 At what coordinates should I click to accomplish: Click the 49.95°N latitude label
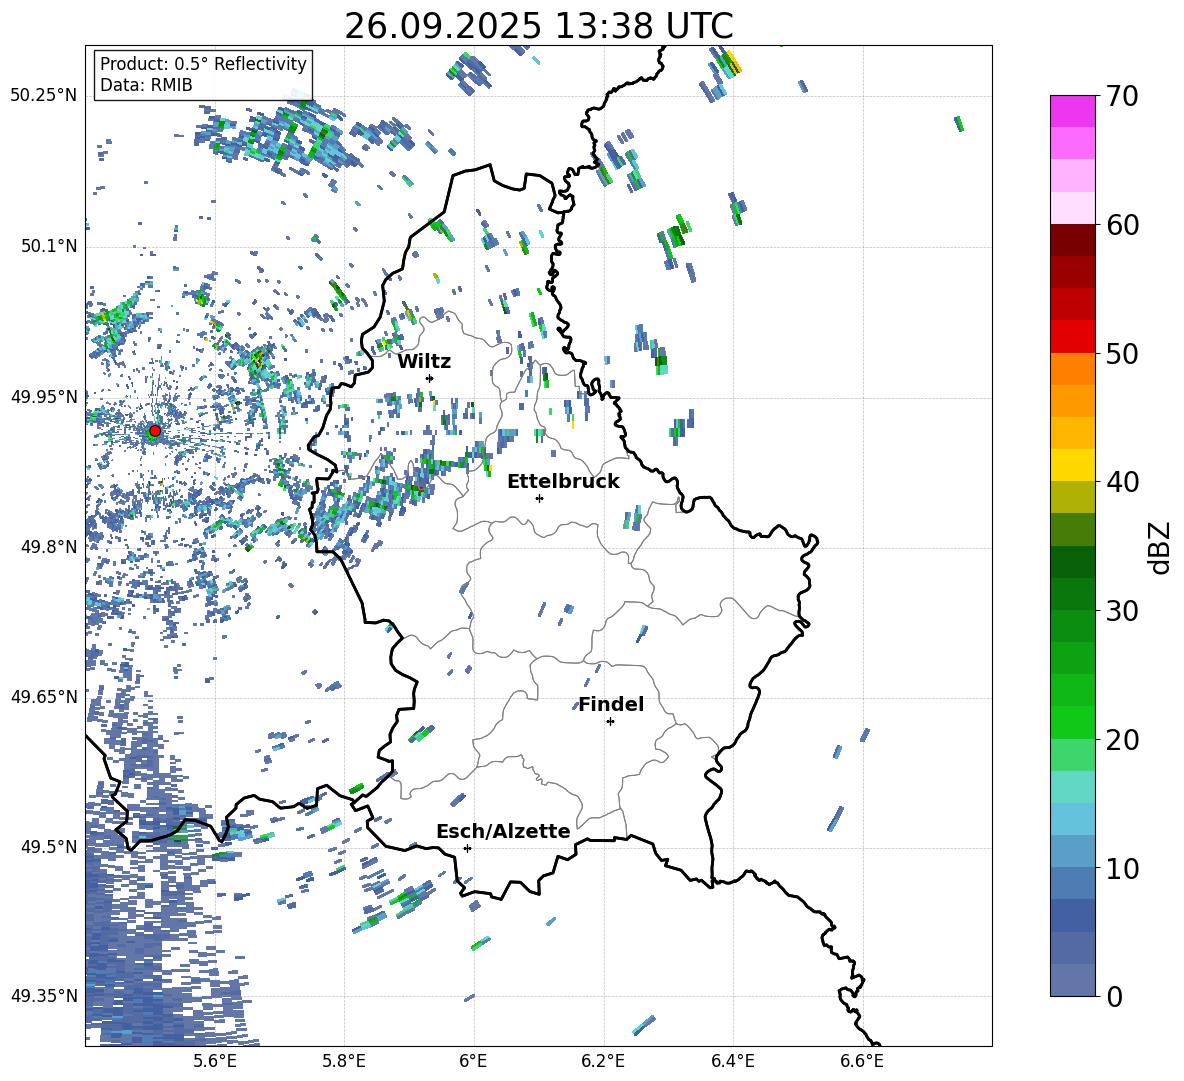pyautogui.click(x=44, y=396)
